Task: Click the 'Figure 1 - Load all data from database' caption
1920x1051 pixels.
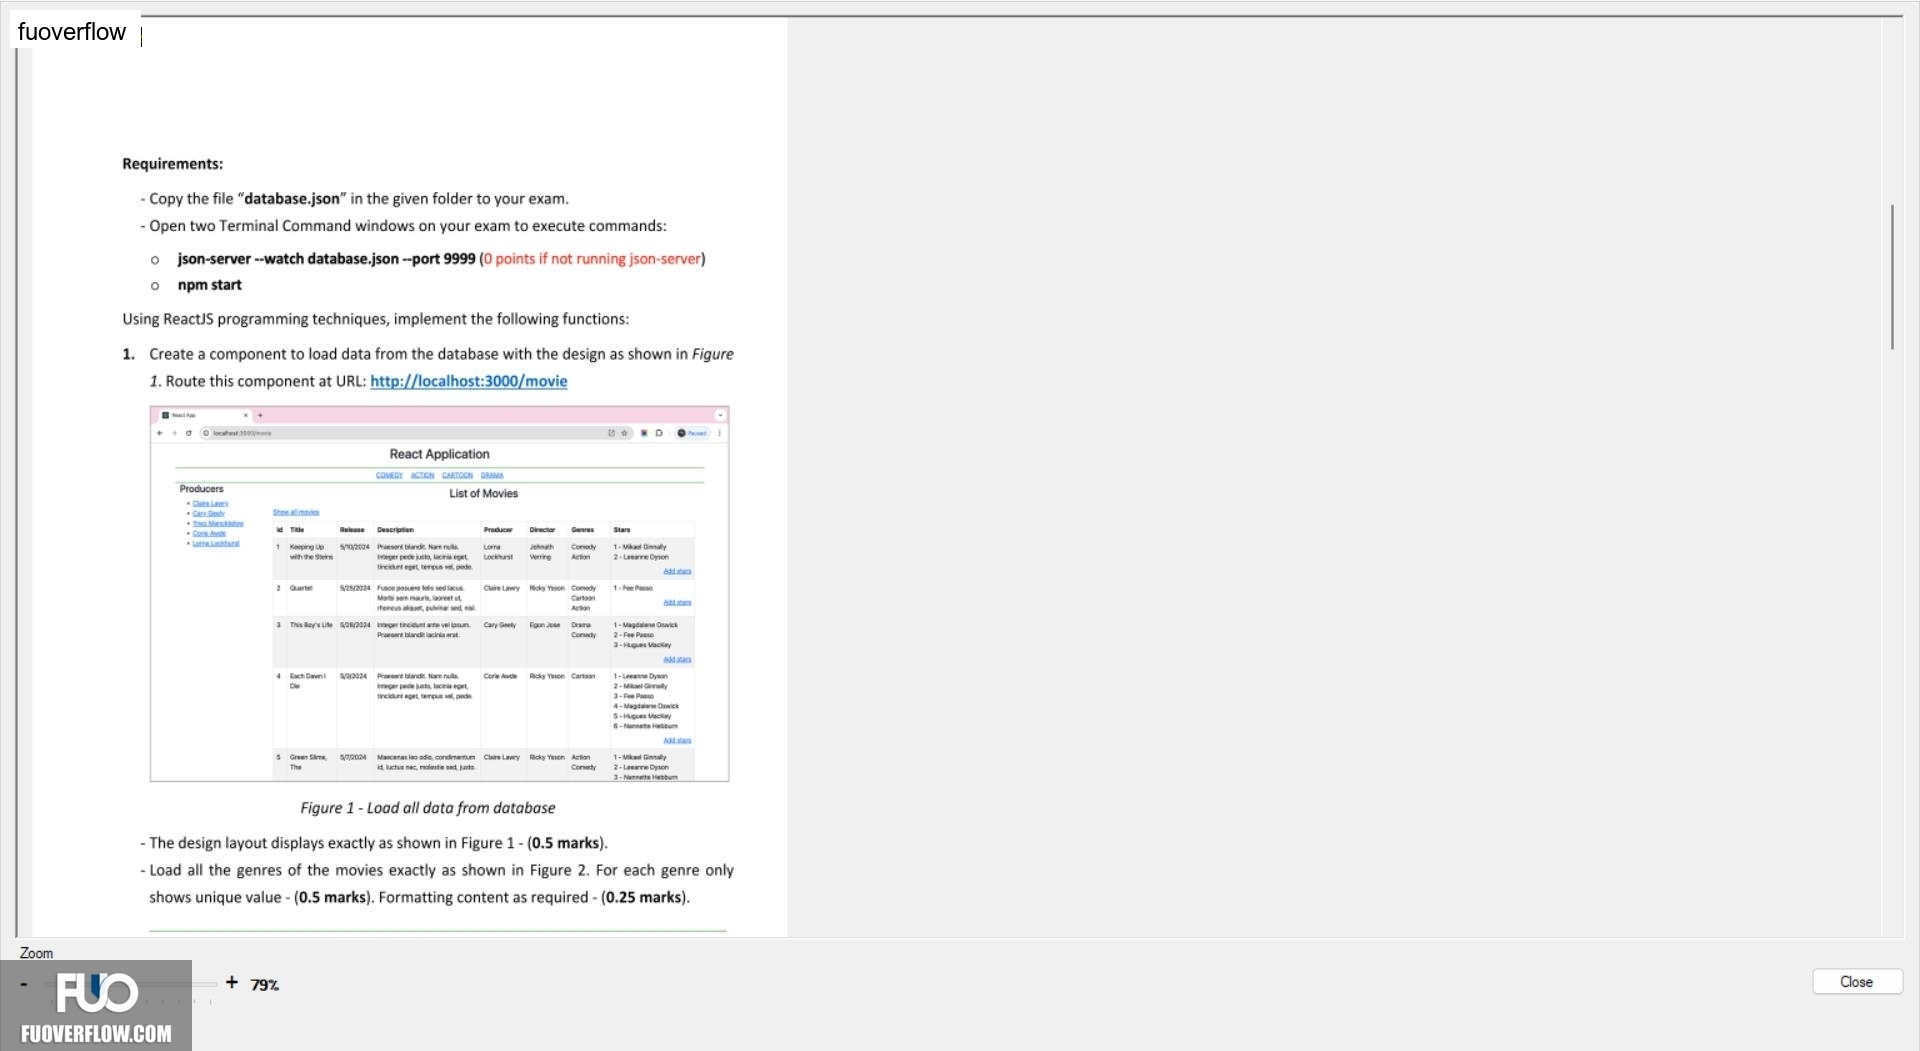Action: pos(428,808)
